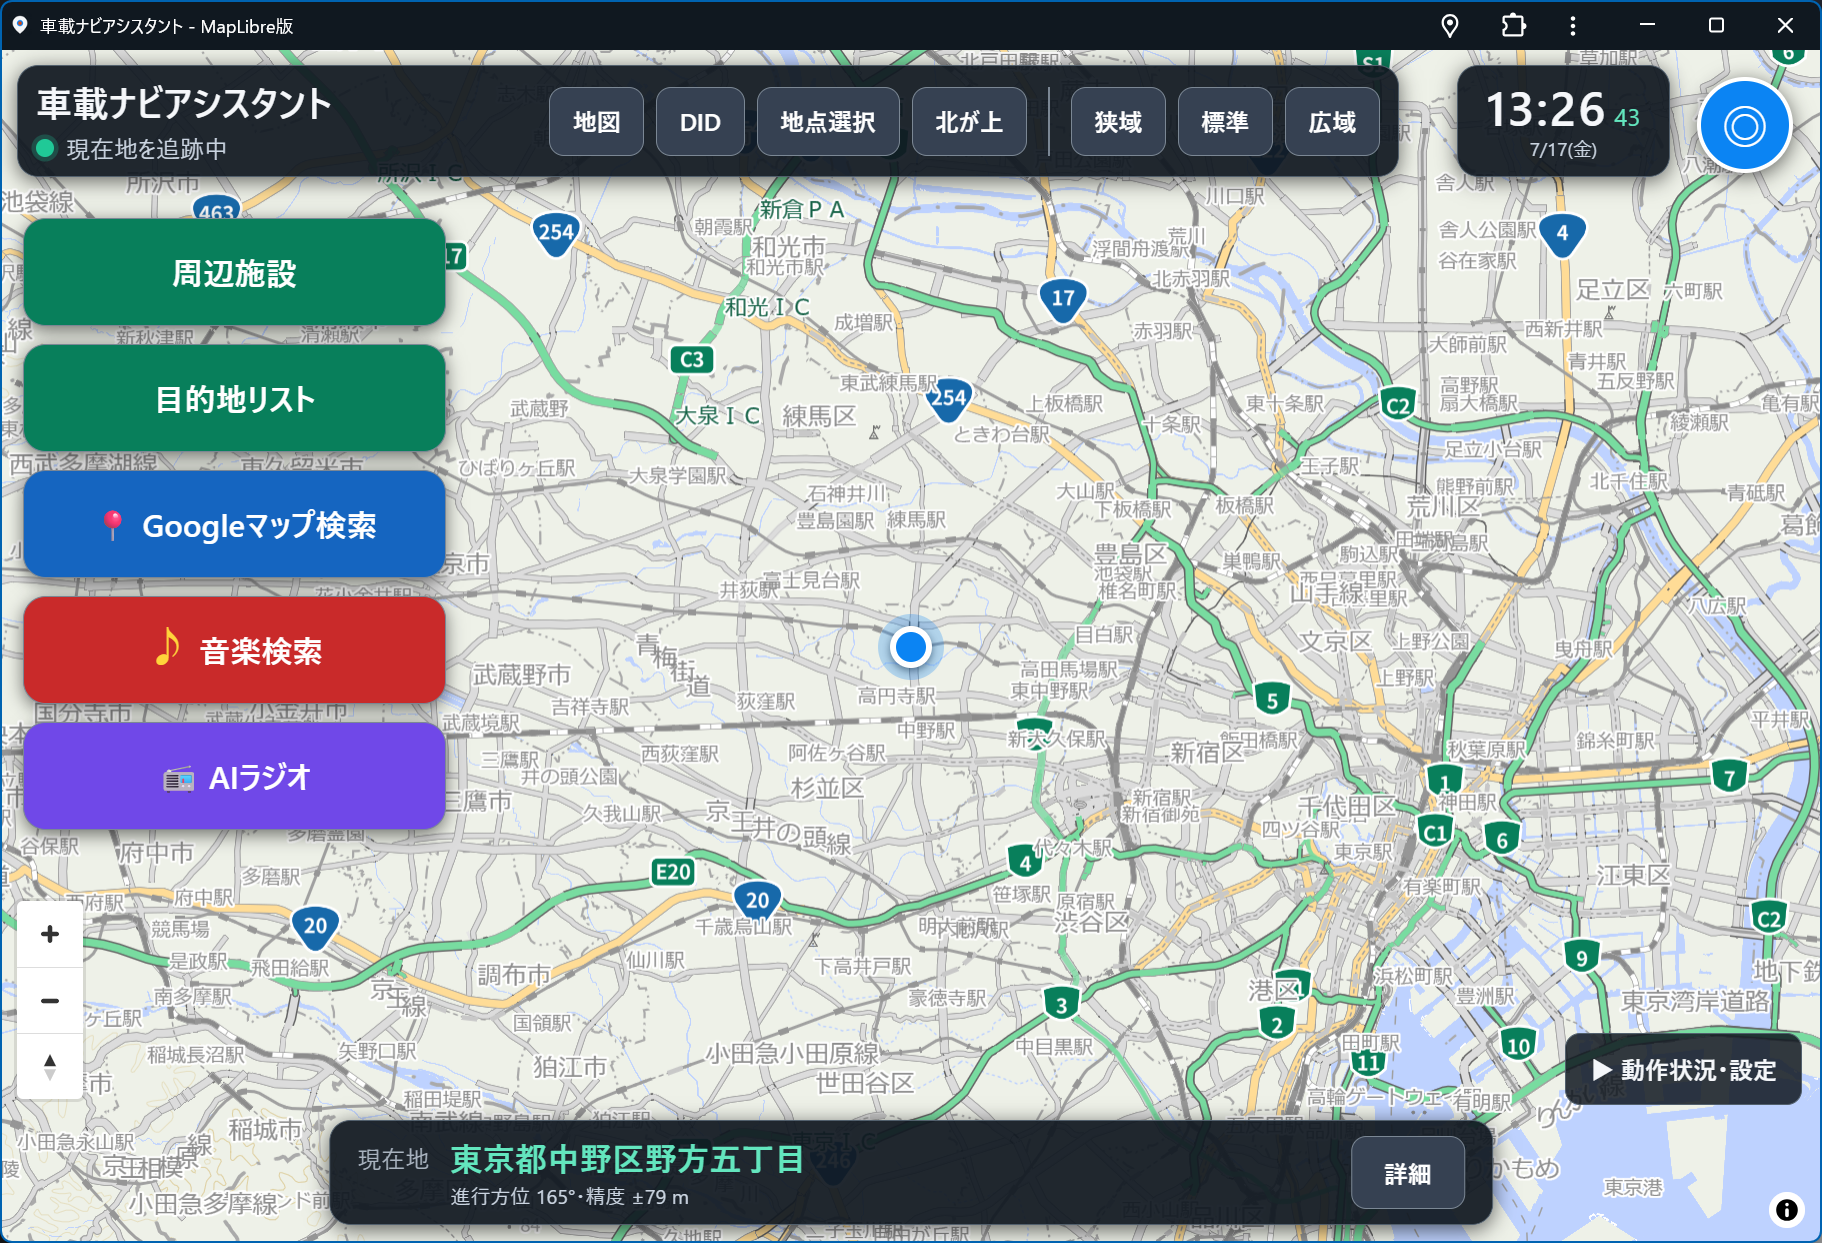Launch Googleマップ検索
The height and width of the screenshot is (1243, 1822).
tap(234, 525)
